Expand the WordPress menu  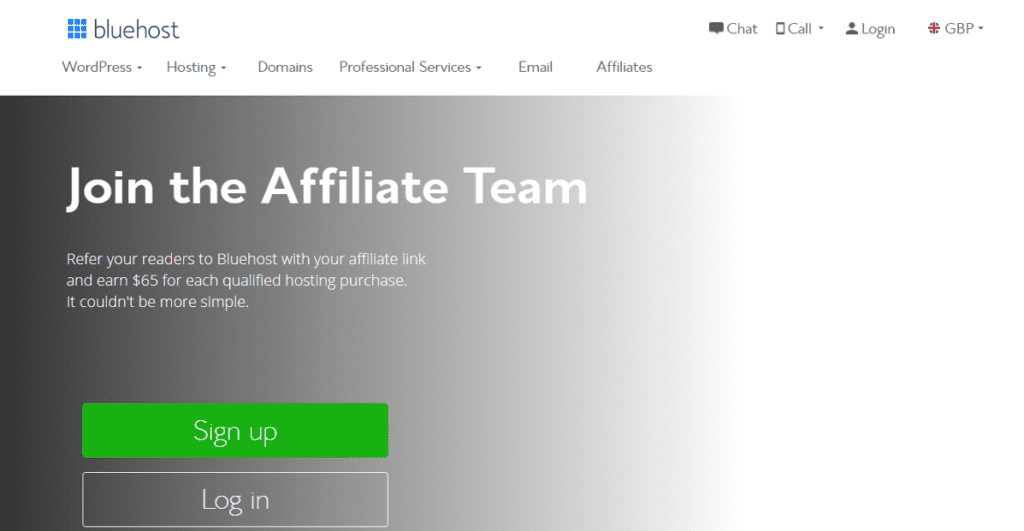pos(102,67)
